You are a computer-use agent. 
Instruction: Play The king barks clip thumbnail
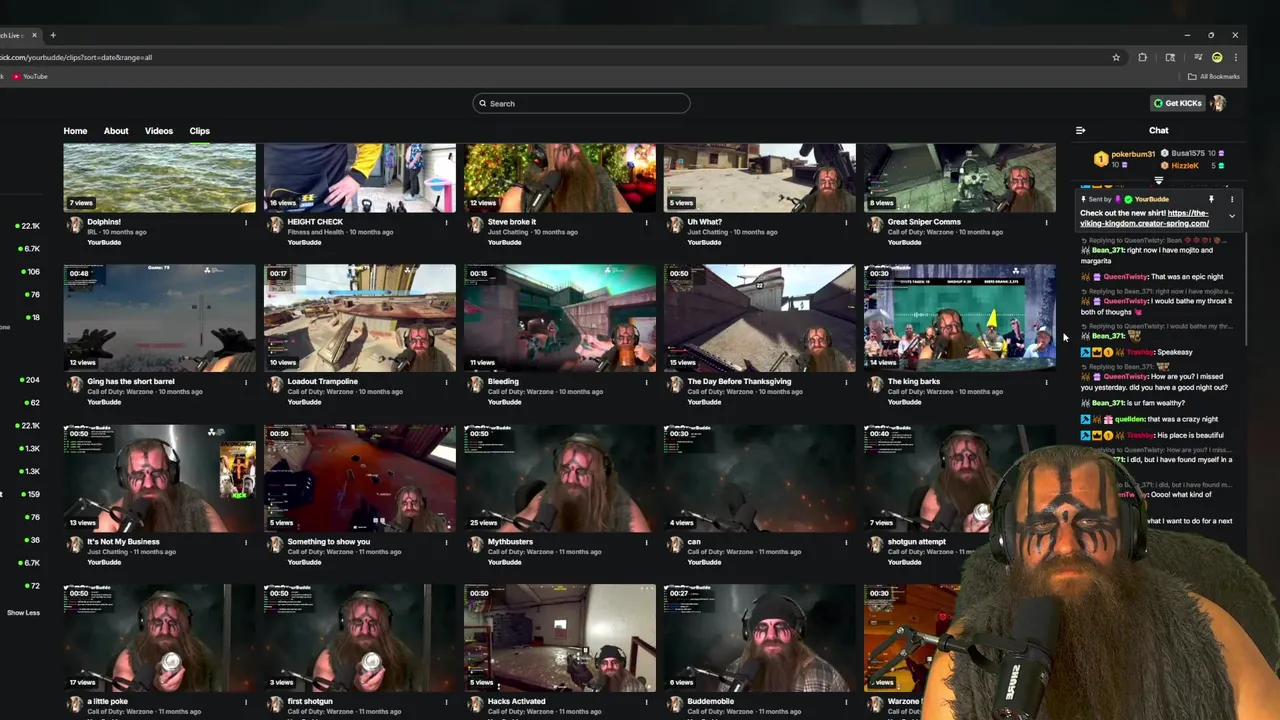(x=960, y=318)
